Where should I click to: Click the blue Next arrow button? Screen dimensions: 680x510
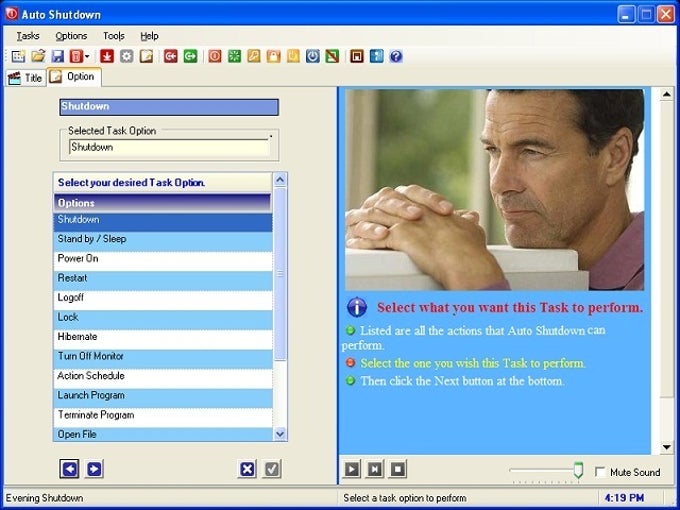point(94,469)
